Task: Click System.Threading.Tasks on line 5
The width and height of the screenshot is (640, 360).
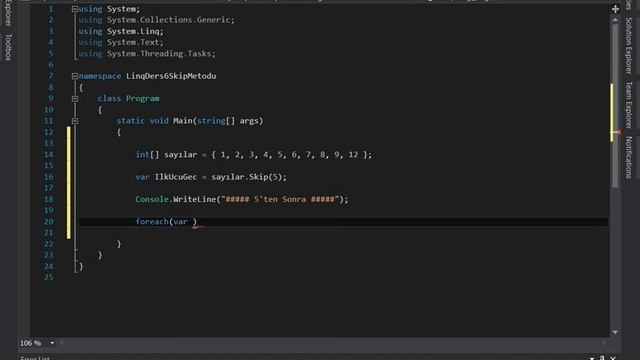Action: [x=159, y=54]
